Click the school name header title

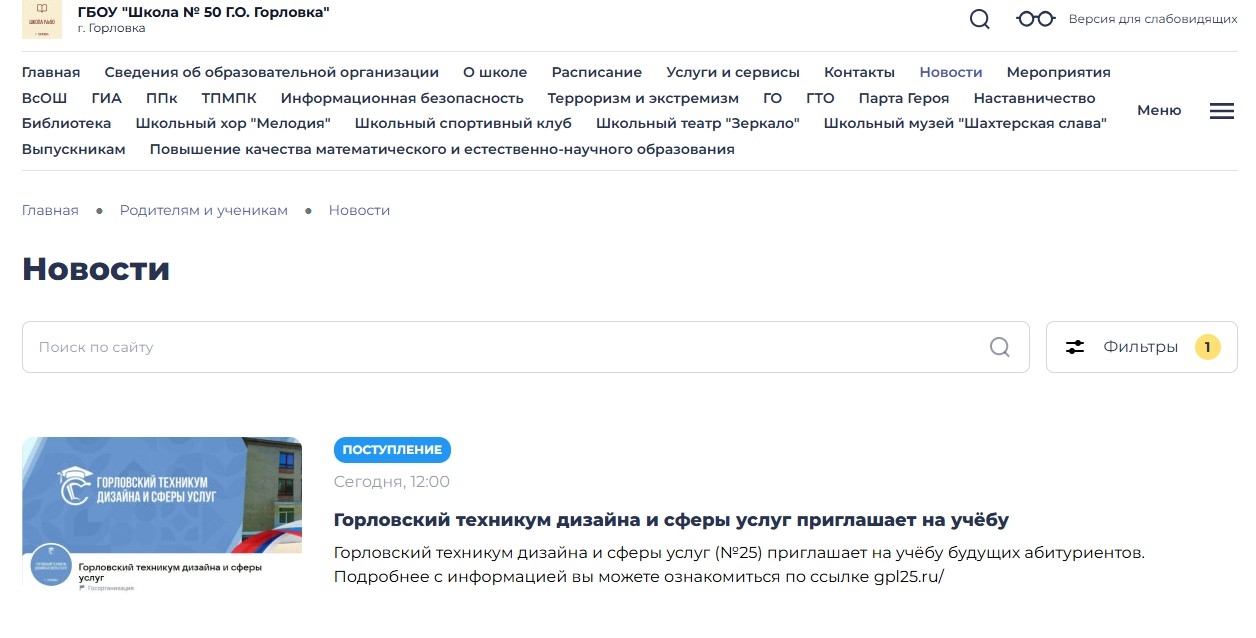(x=204, y=12)
